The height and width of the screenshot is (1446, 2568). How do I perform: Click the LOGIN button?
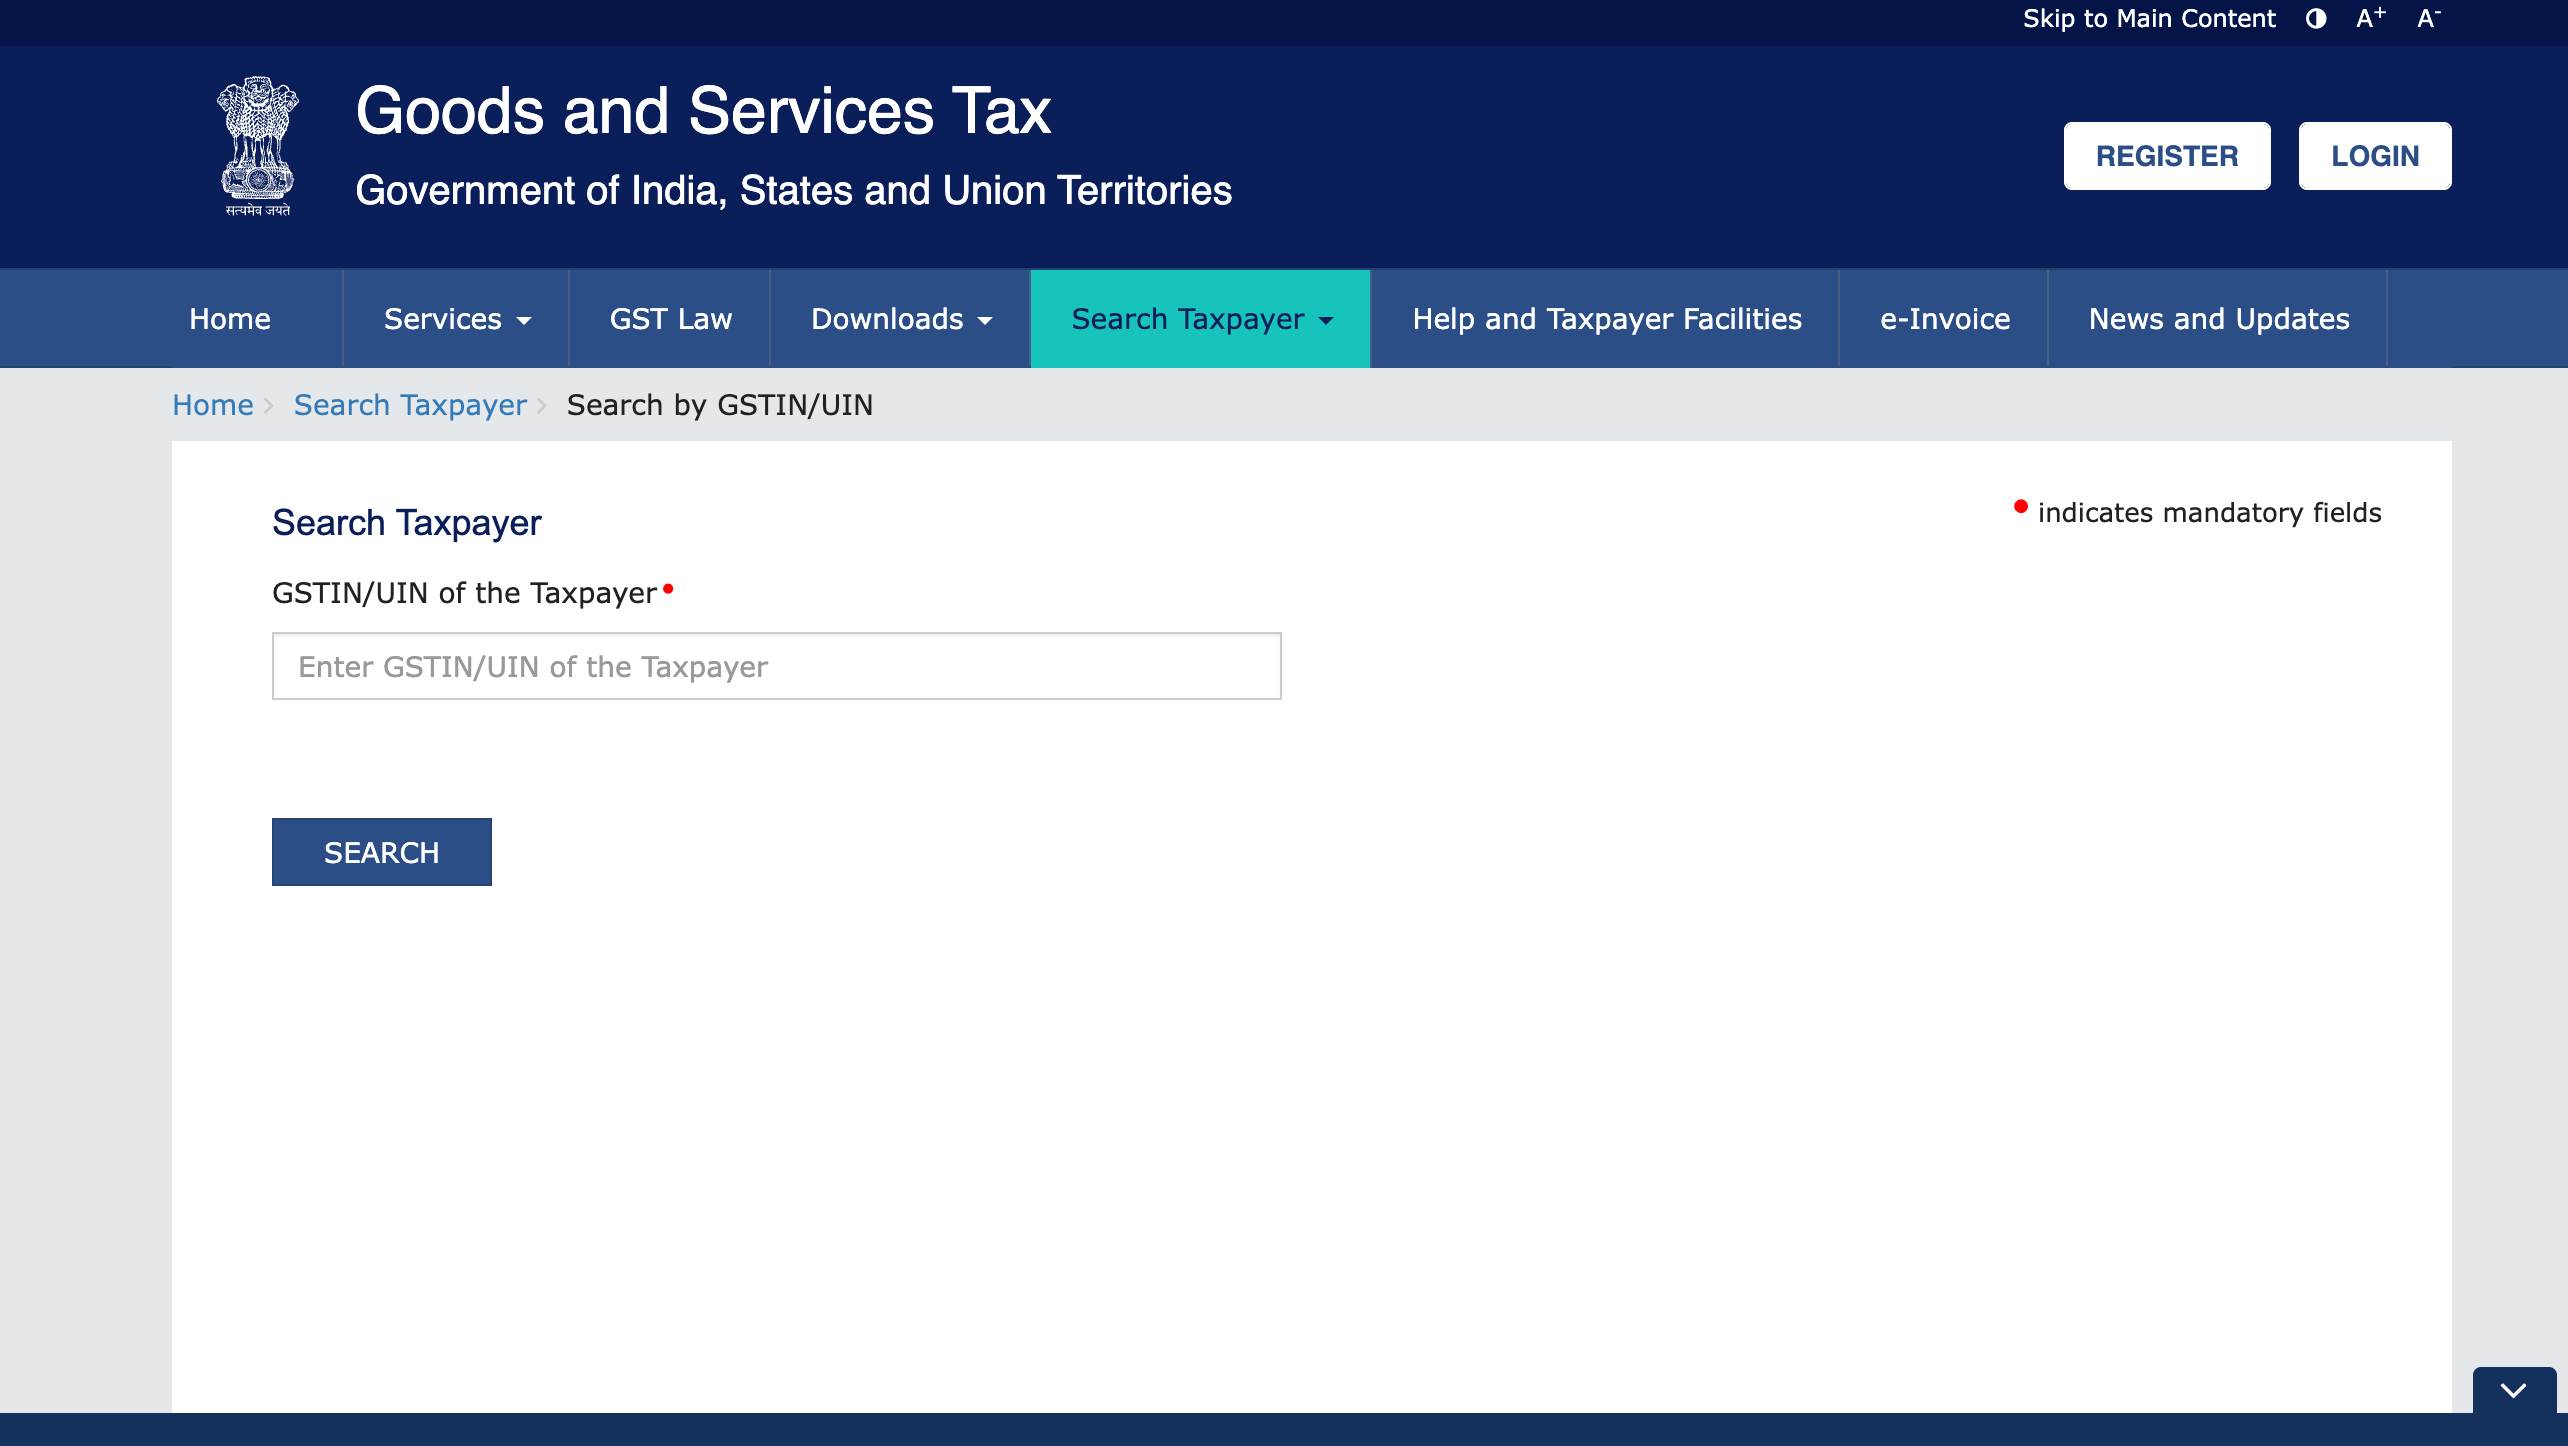[2375, 156]
